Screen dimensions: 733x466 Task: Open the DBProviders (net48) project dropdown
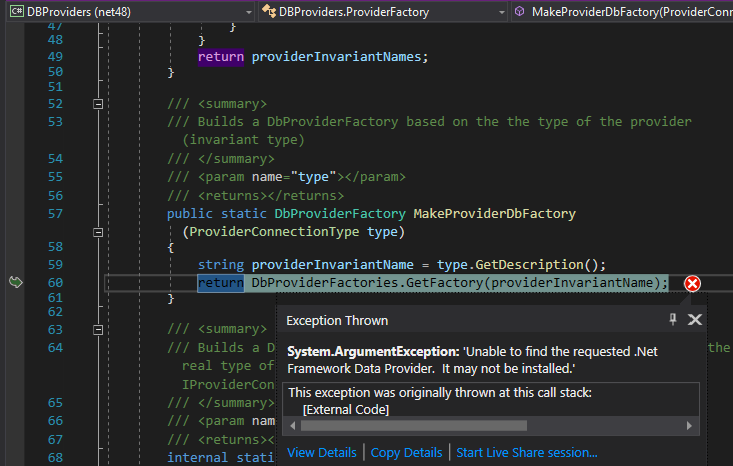(249, 12)
